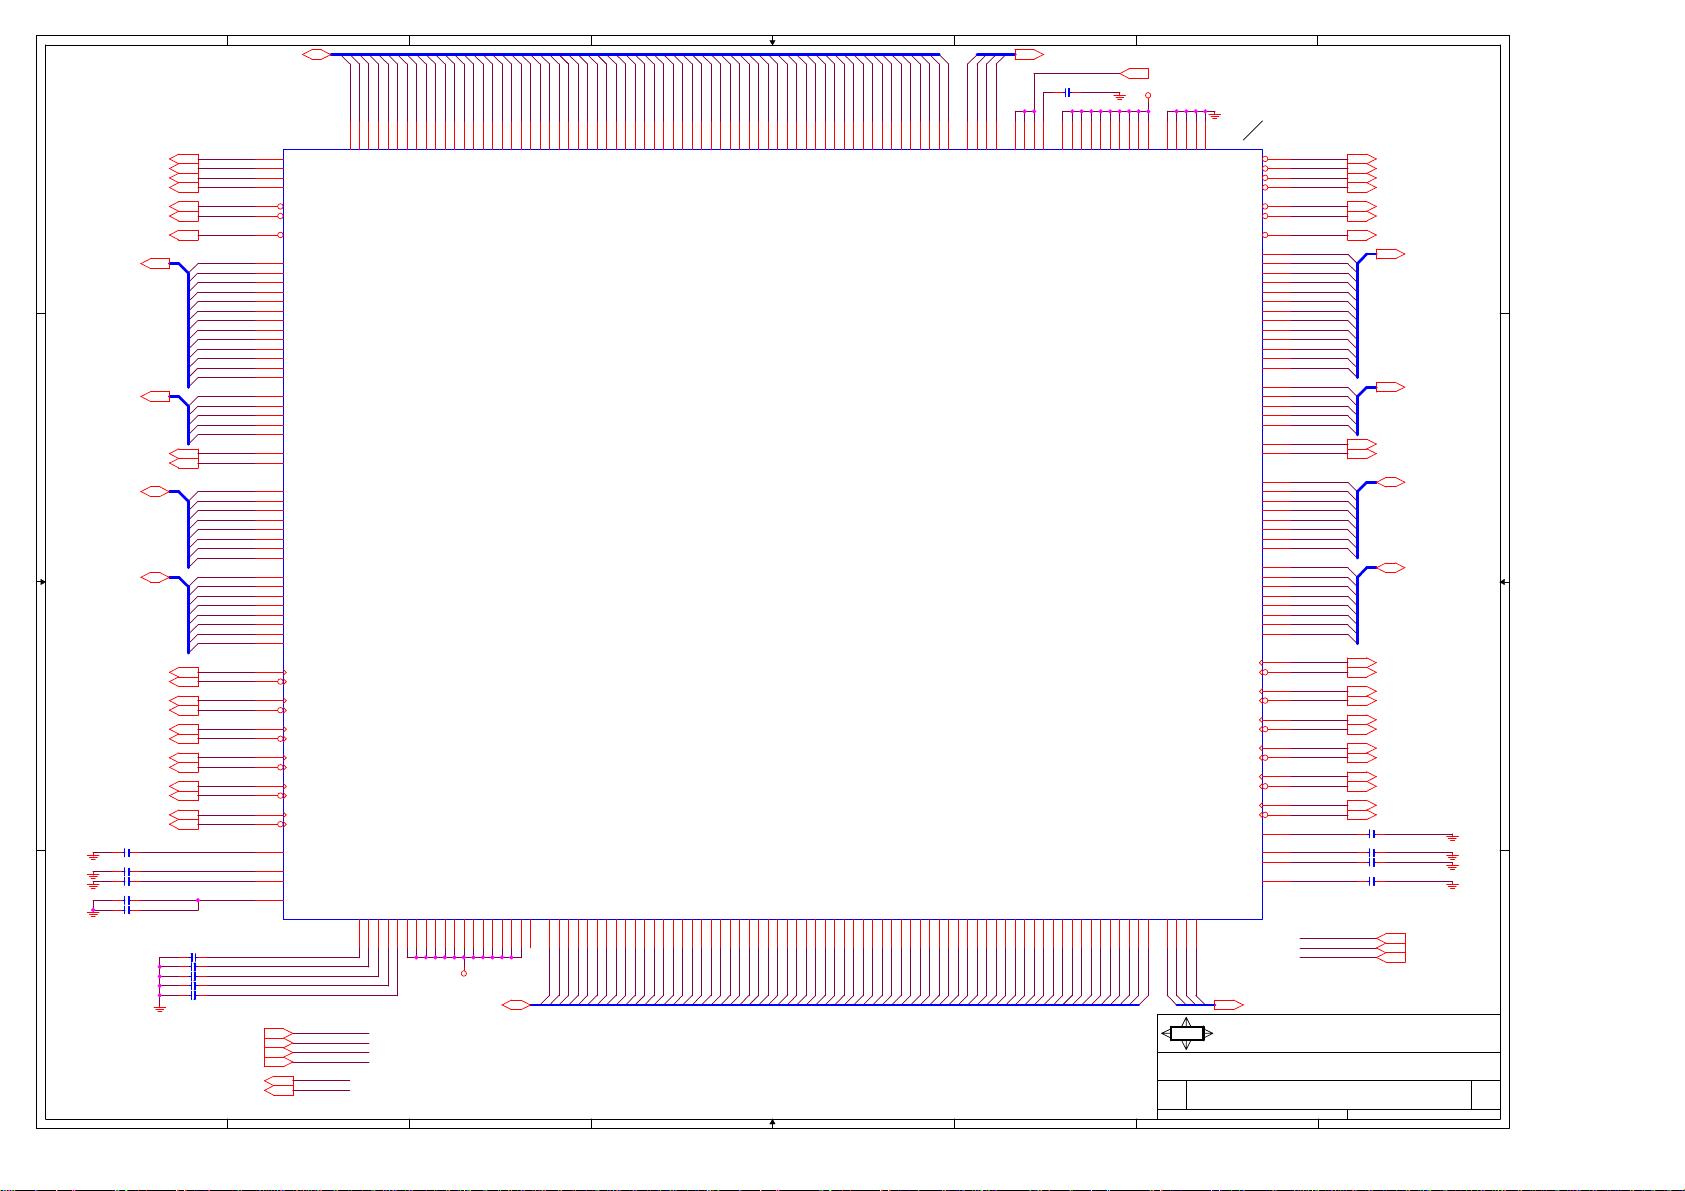Select the power circle symbol below the IC
This screenshot has height=1191, width=1685.
coord(464,973)
